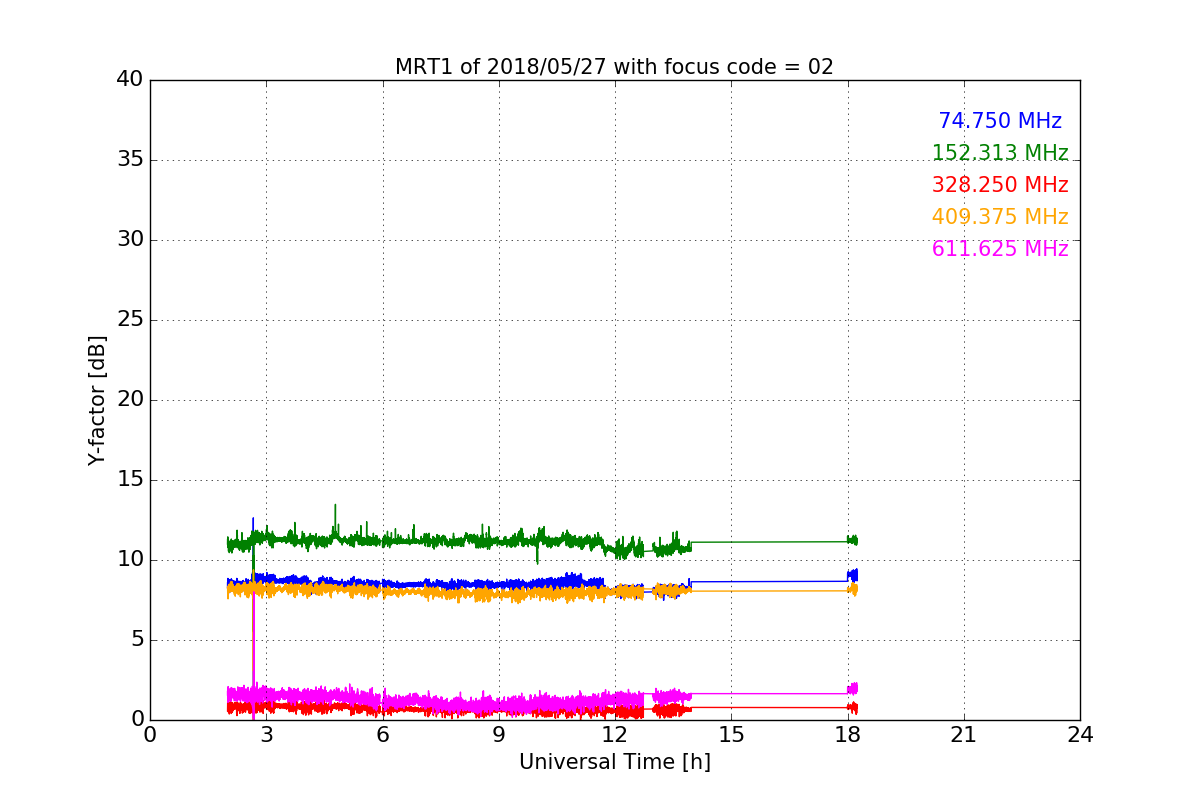The height and width of the screenshot is (800, 1200).
Task: Click the x-axis tick label '3'
Action: click(x=266, y=735)
